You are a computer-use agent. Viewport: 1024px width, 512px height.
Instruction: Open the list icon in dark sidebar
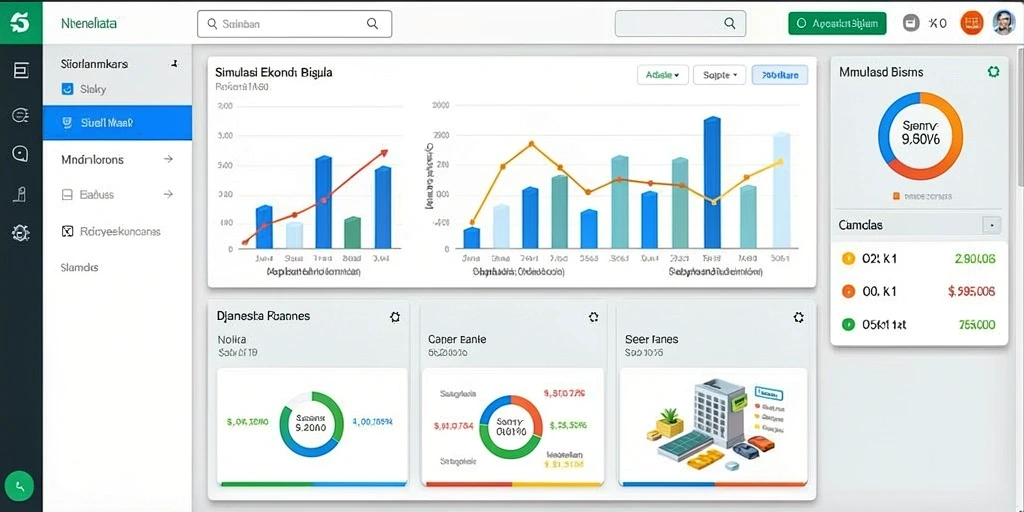pos(21,71)
